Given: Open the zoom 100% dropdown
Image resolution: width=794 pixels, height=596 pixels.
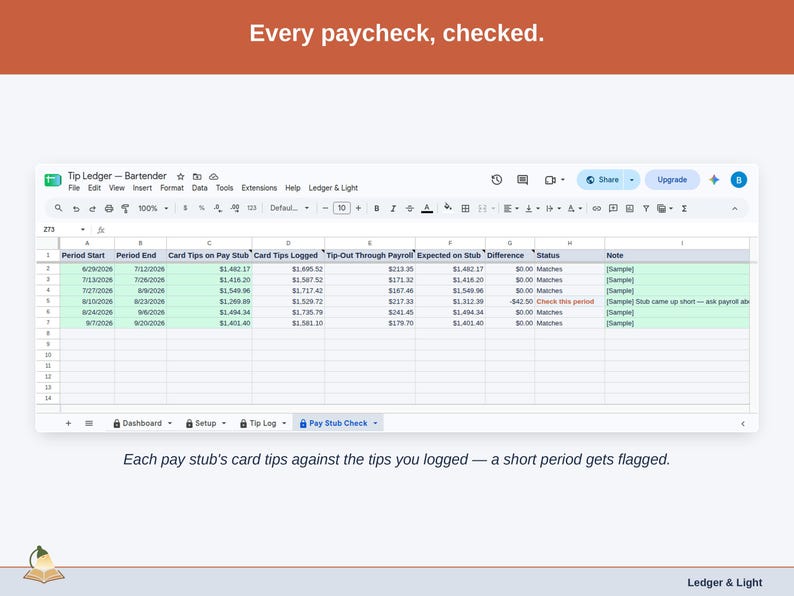Looking at the screenshot, I should (153, 209).
